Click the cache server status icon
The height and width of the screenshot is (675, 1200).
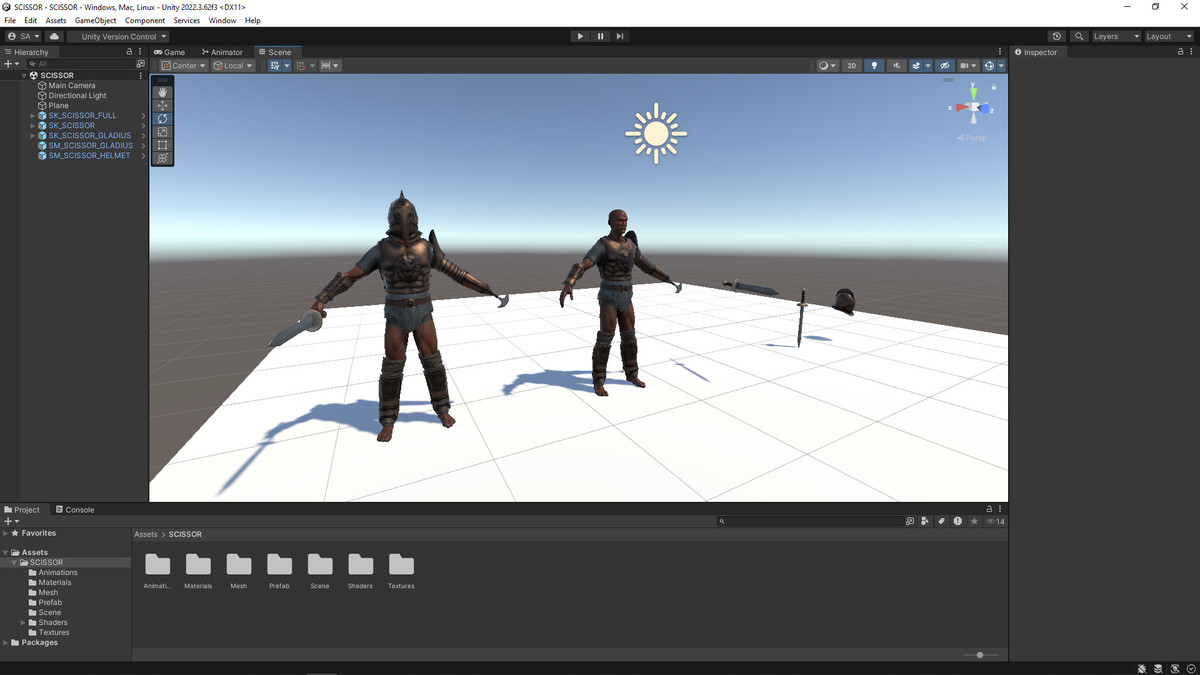tap(1158, 668)
